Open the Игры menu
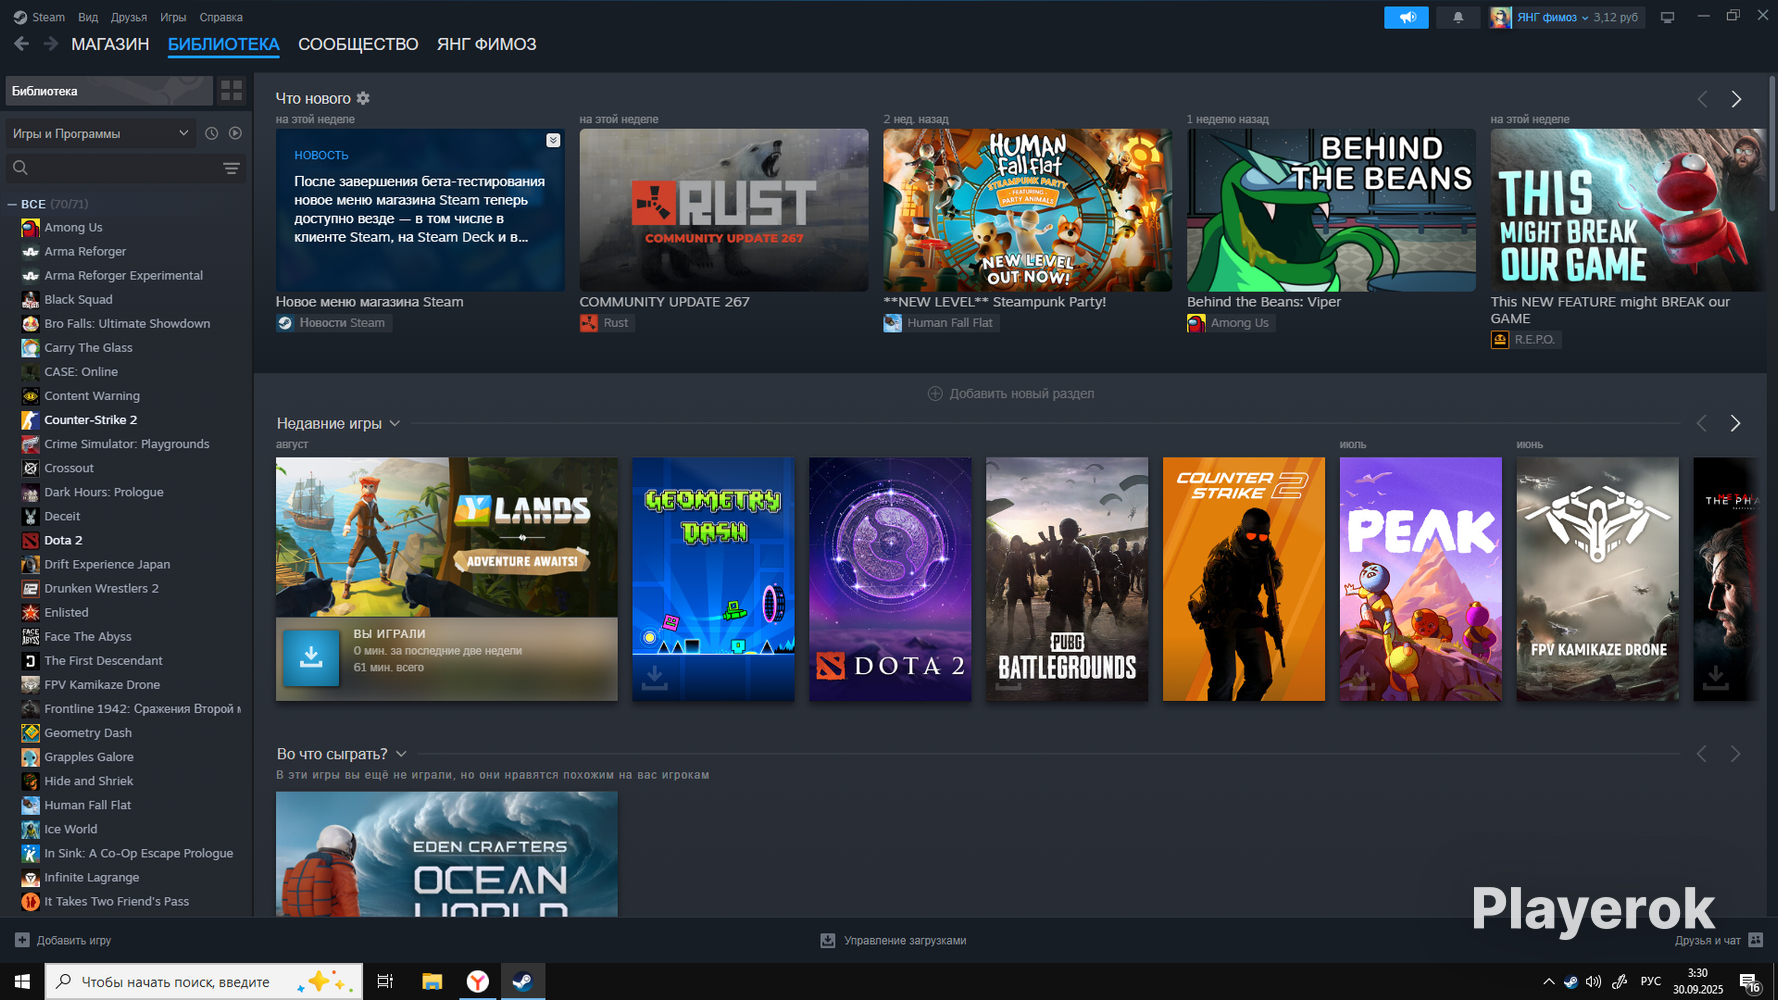 (x=173, y=17)
